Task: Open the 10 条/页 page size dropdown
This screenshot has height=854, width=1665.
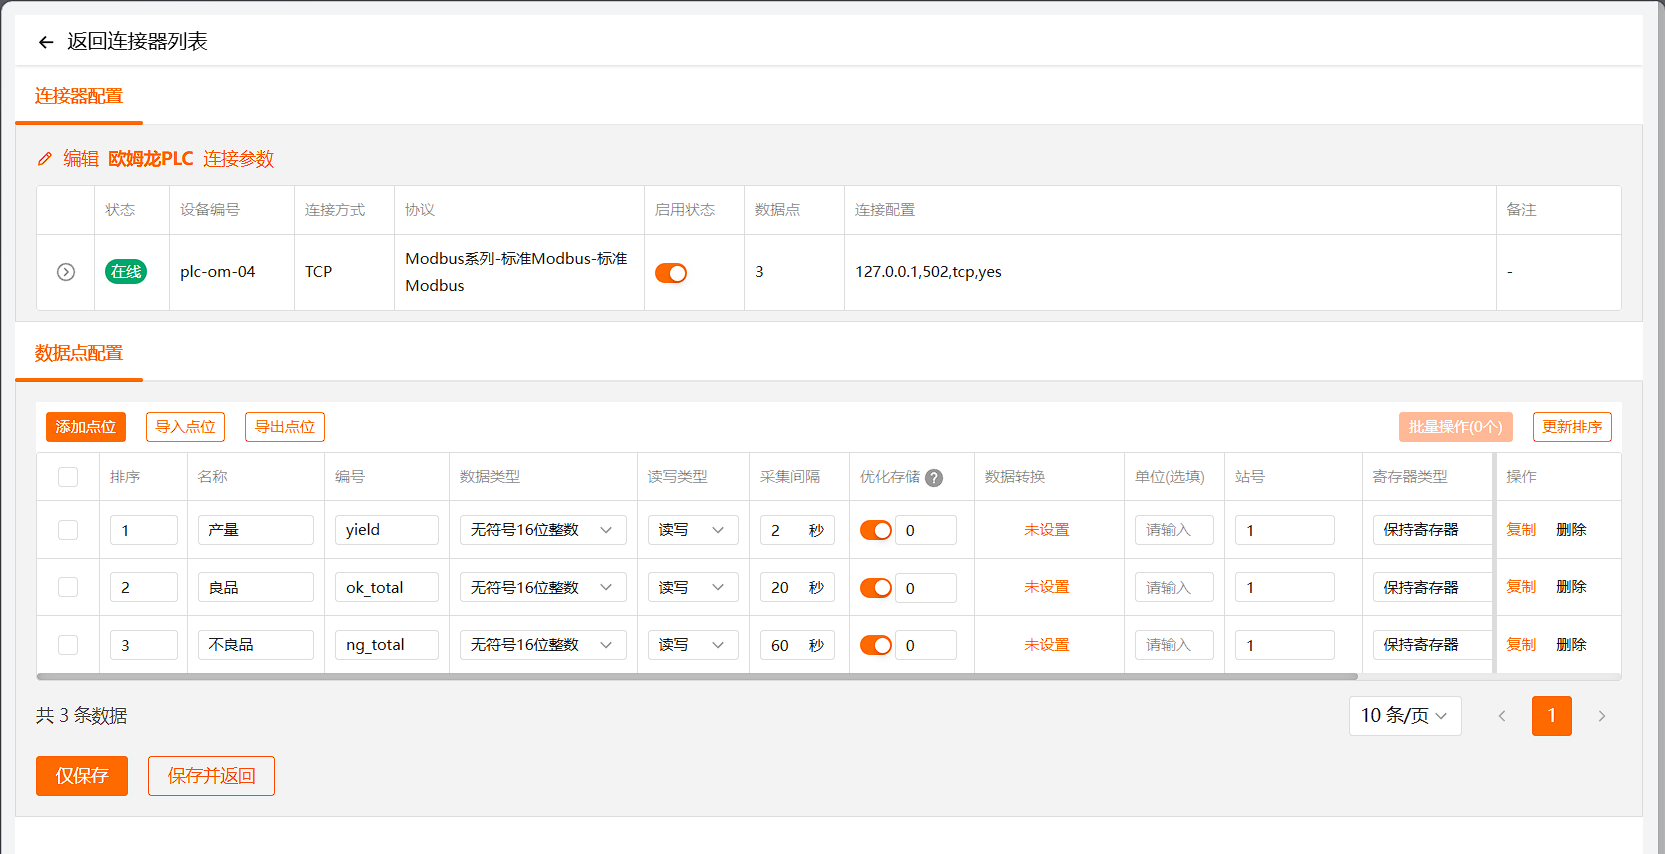Action: tap(1405, 716)
